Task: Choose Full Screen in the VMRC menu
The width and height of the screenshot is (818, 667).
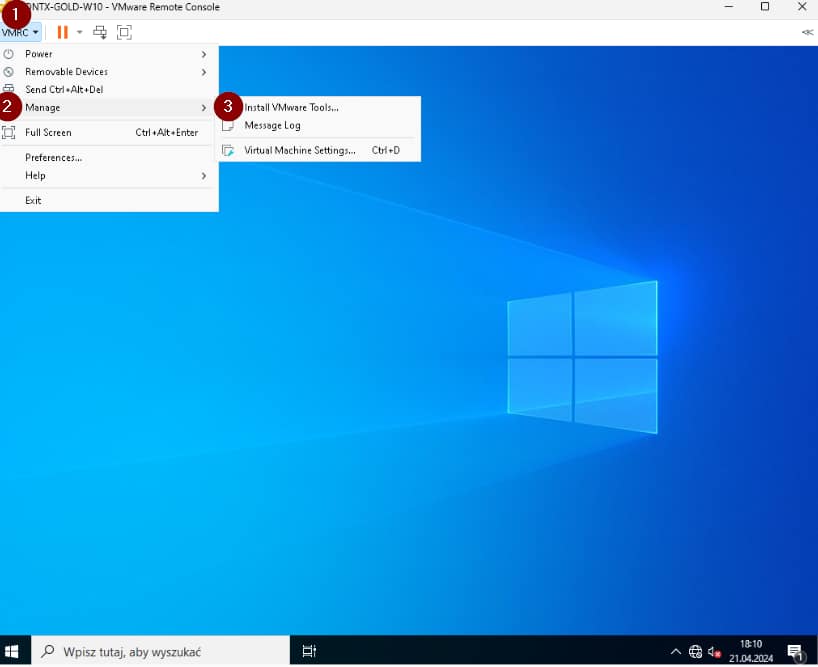Action: 48,132
